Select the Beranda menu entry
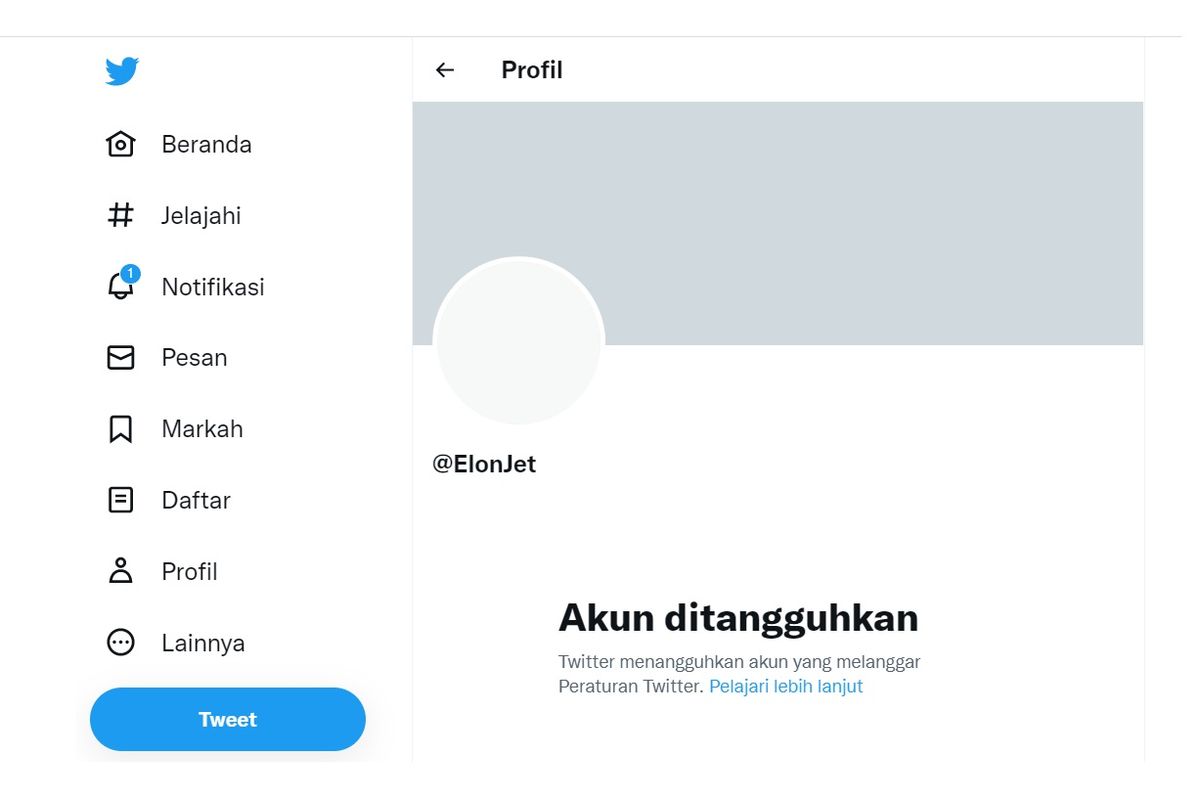This screenshot has height=800, width=1200. [x=206, y=144]
